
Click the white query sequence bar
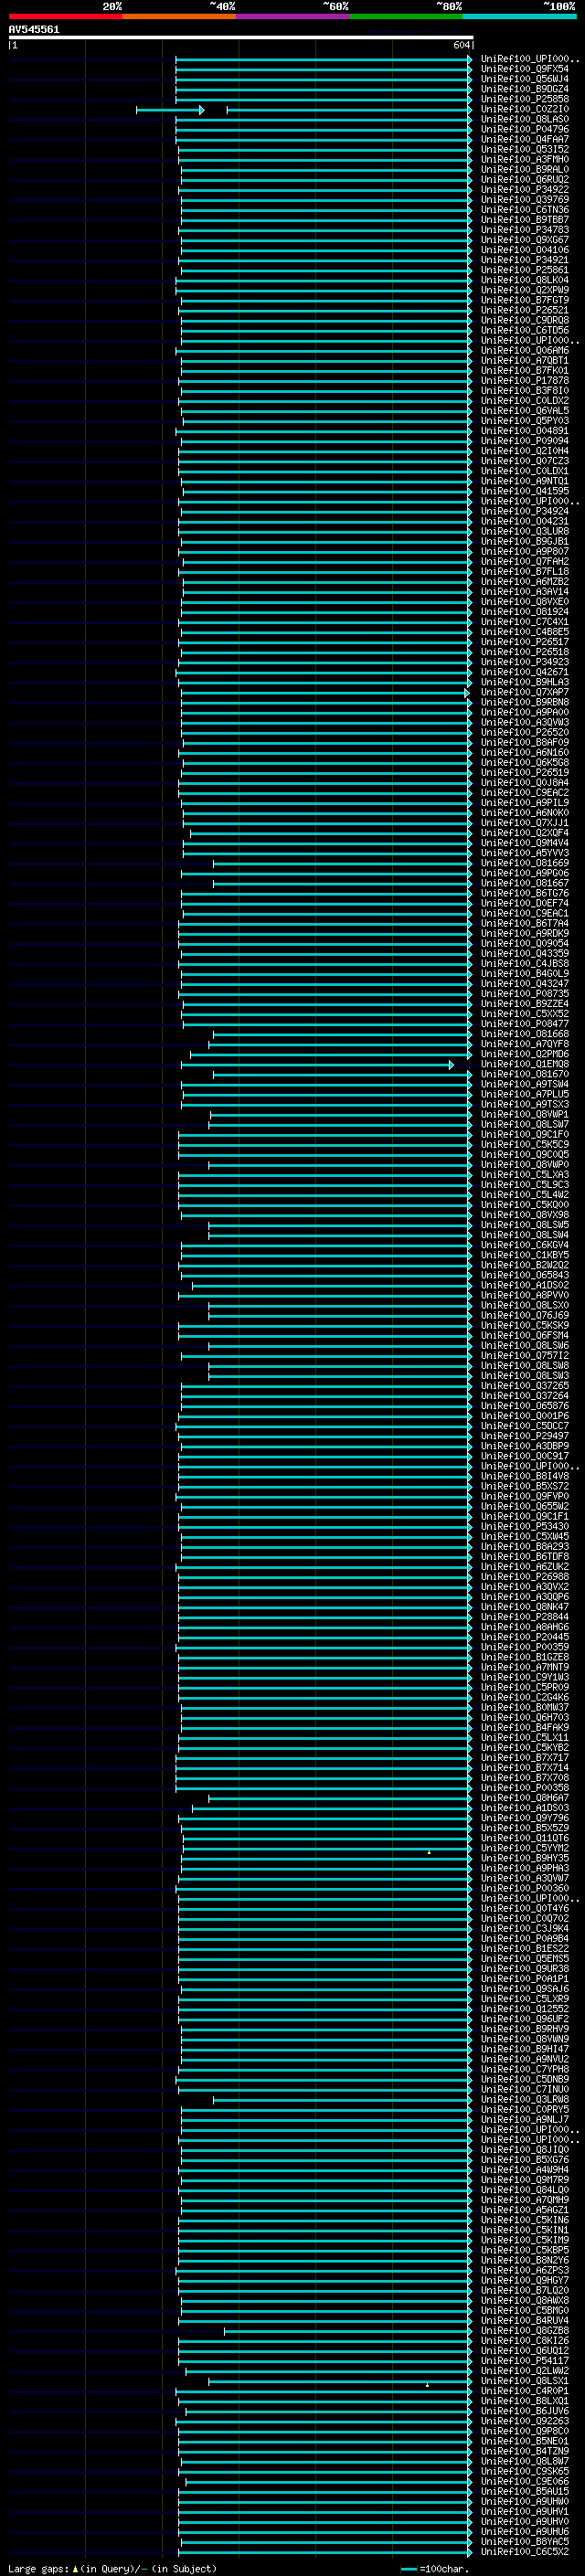click(241, 38)
